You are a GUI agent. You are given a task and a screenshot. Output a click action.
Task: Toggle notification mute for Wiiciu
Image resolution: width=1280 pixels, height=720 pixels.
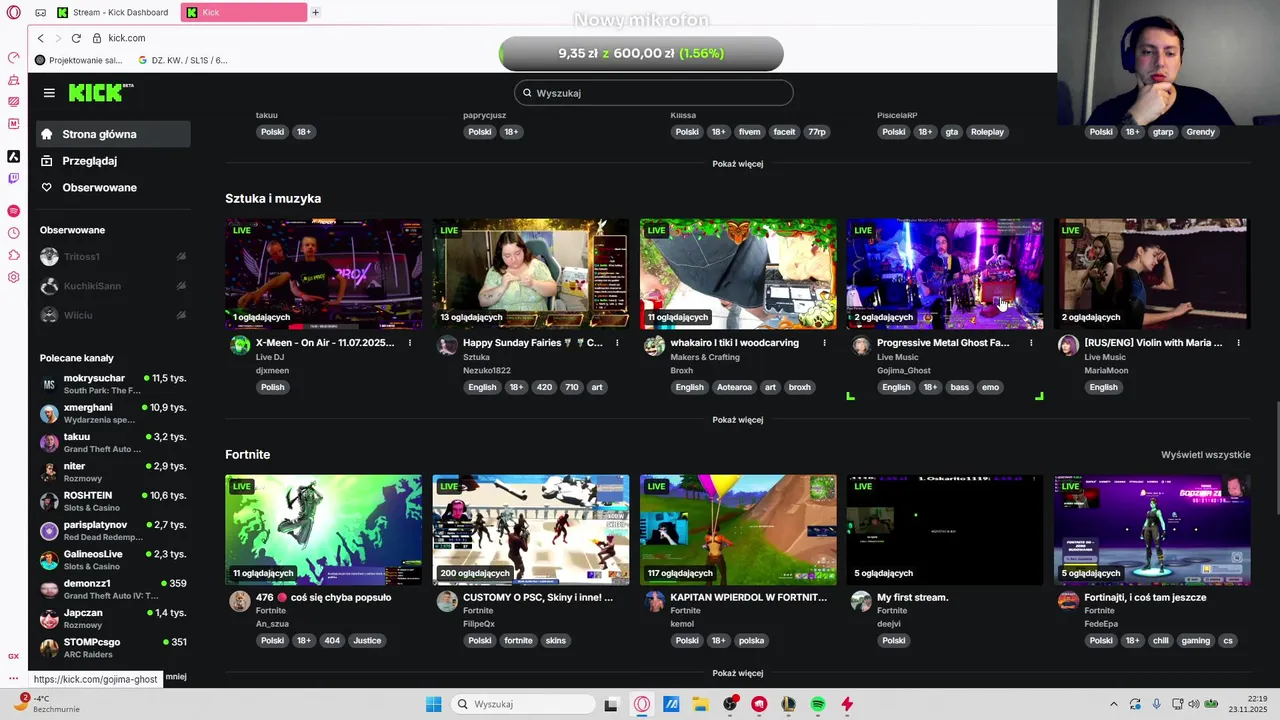point(181,315)
